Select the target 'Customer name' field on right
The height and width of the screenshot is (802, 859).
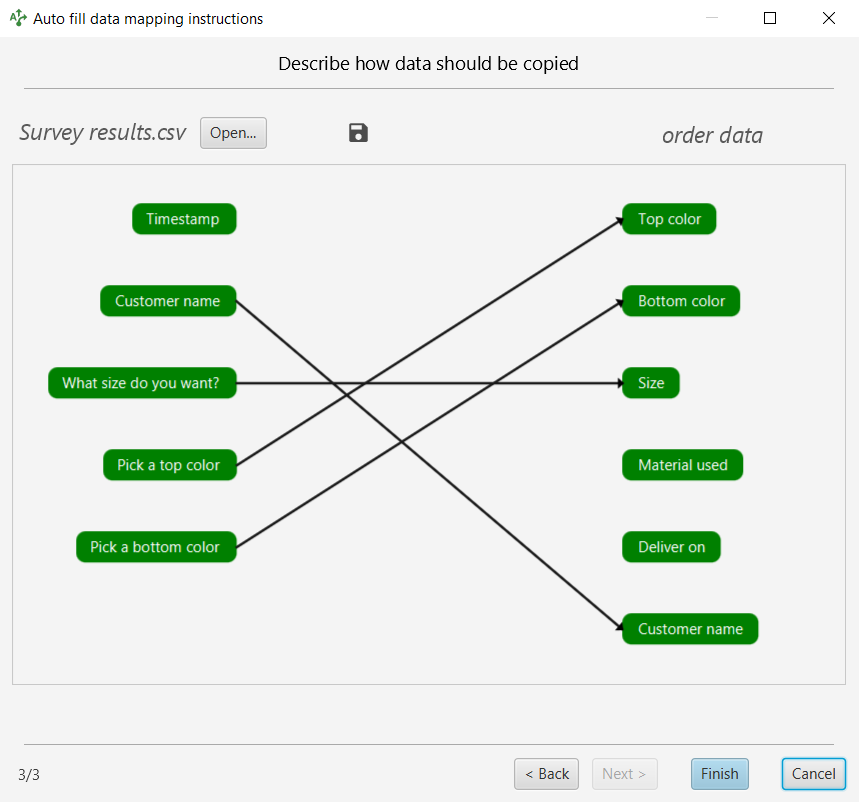[x=690, y=629]
